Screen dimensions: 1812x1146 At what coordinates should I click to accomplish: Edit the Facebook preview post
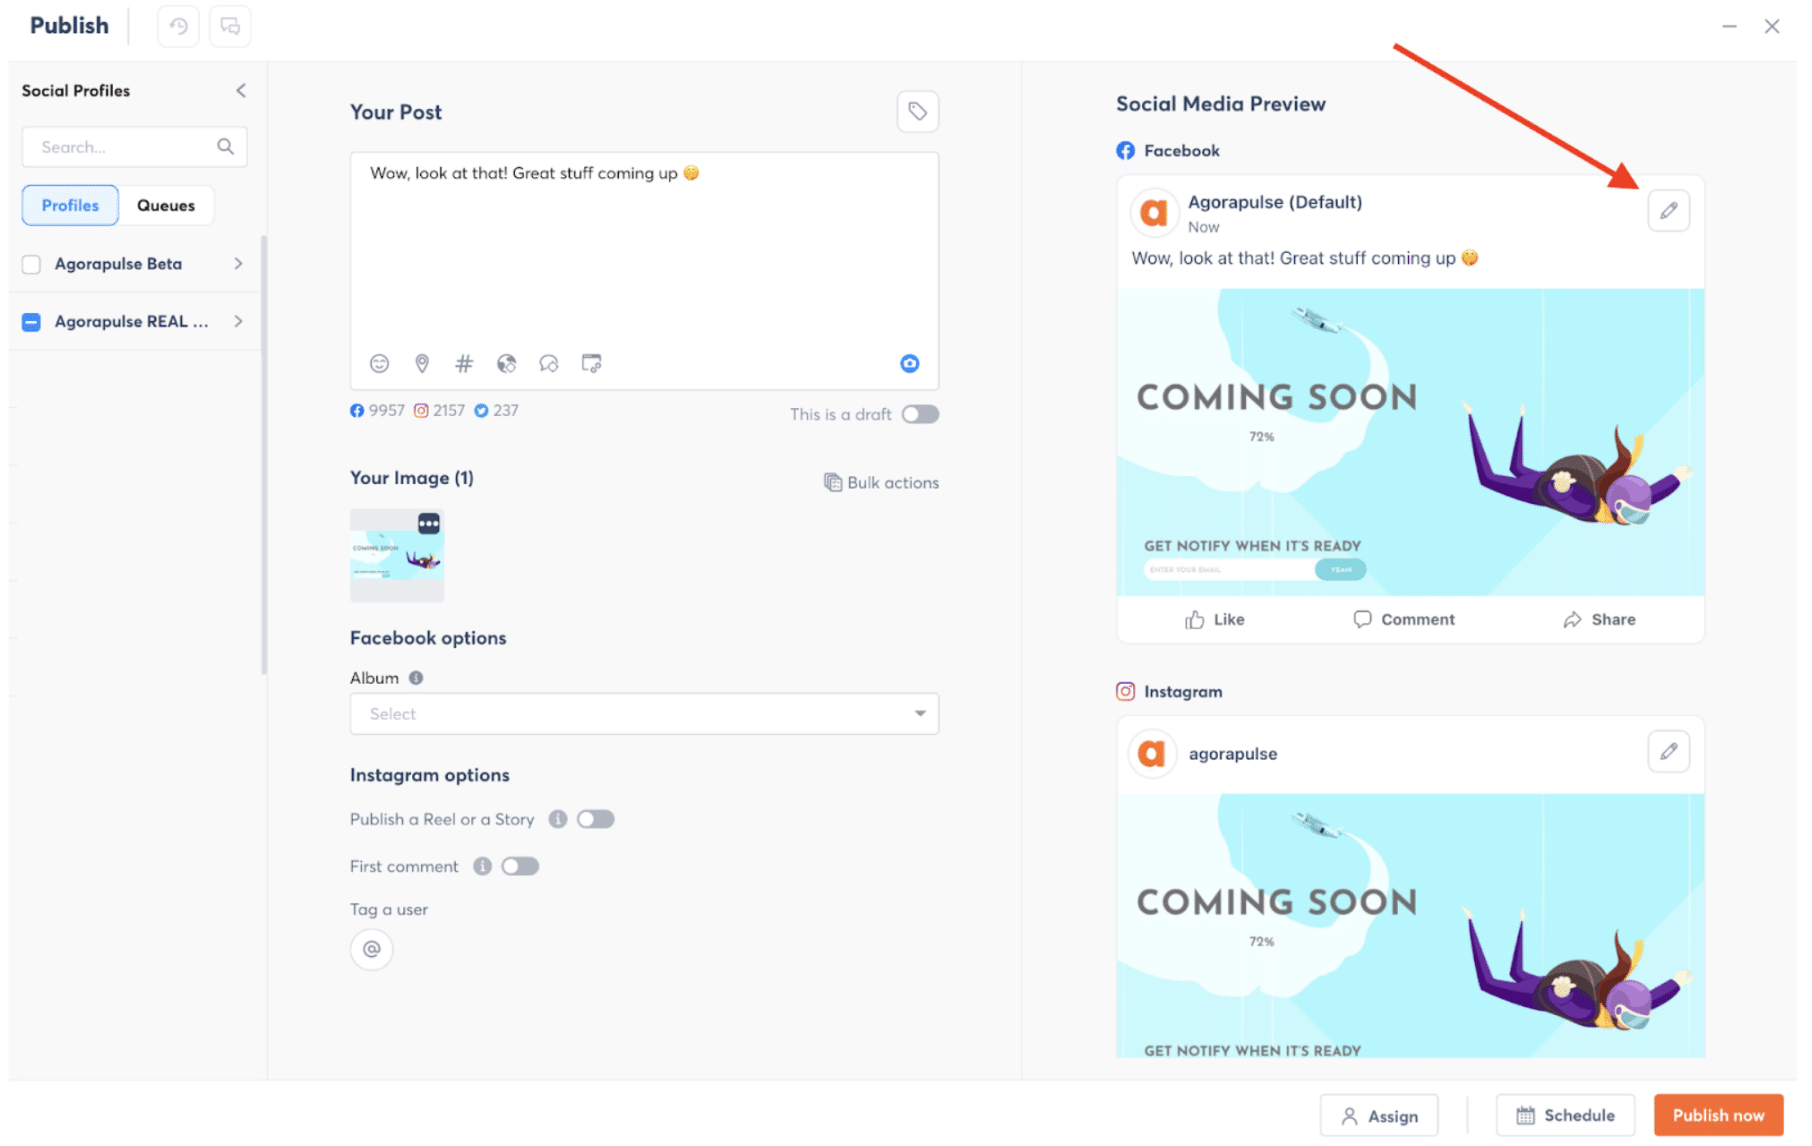1669,211
